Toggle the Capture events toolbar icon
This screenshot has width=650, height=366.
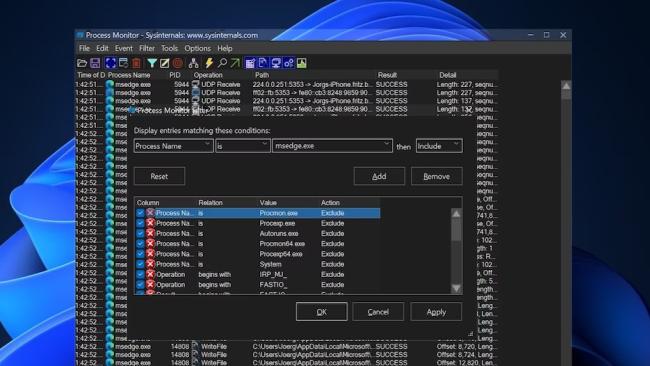coord(110,63)
